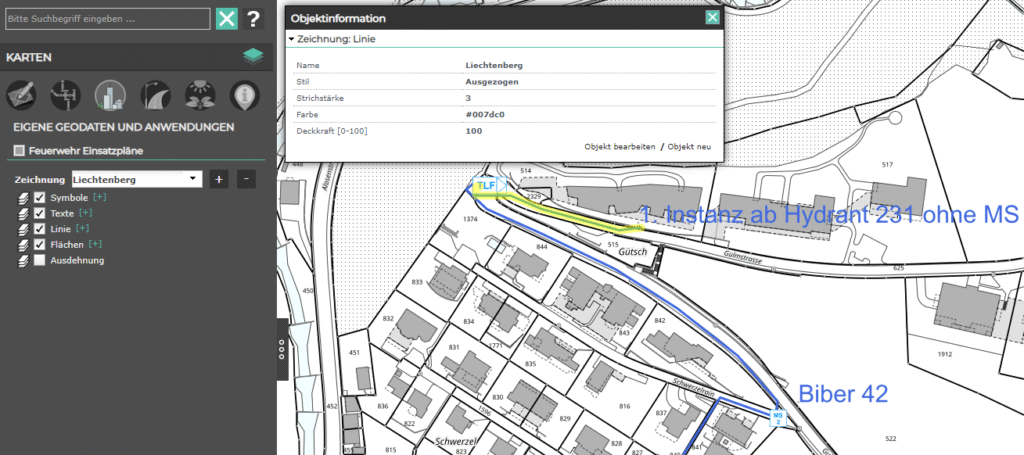The height and width of the screenshot is (455, 1024).
Task: Open the map layers stack icon
Action: point(252,57)
